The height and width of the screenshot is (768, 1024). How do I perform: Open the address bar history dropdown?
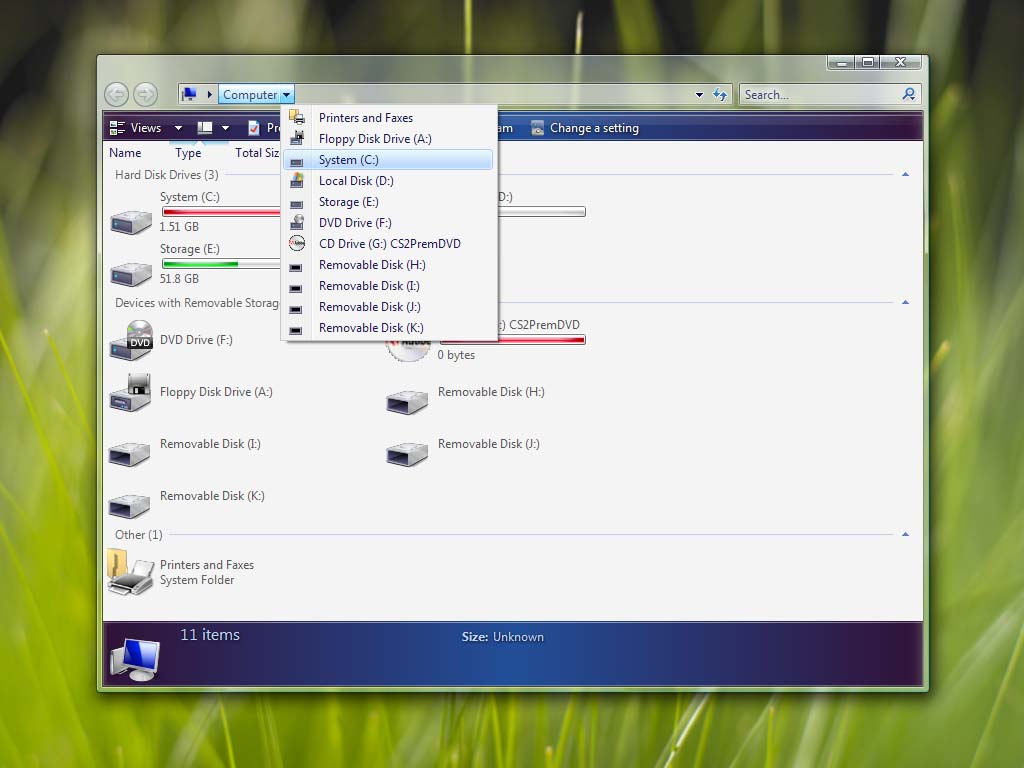pyautogui.click(x=699, y=95)
